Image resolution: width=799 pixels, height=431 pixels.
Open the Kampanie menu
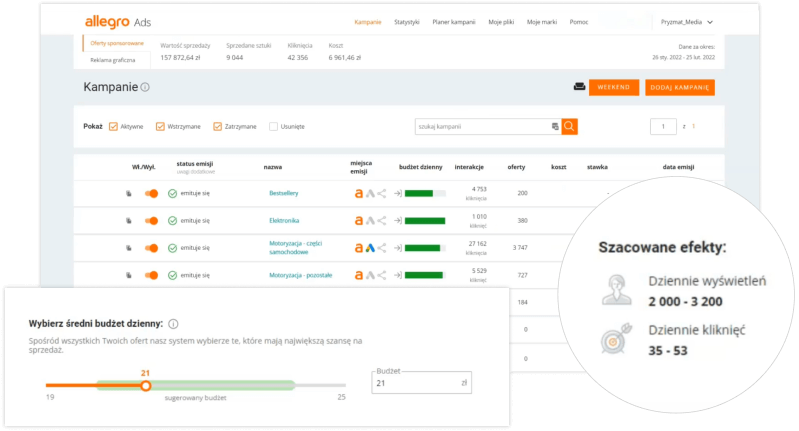pyautogui.click(x=367, y=22)
